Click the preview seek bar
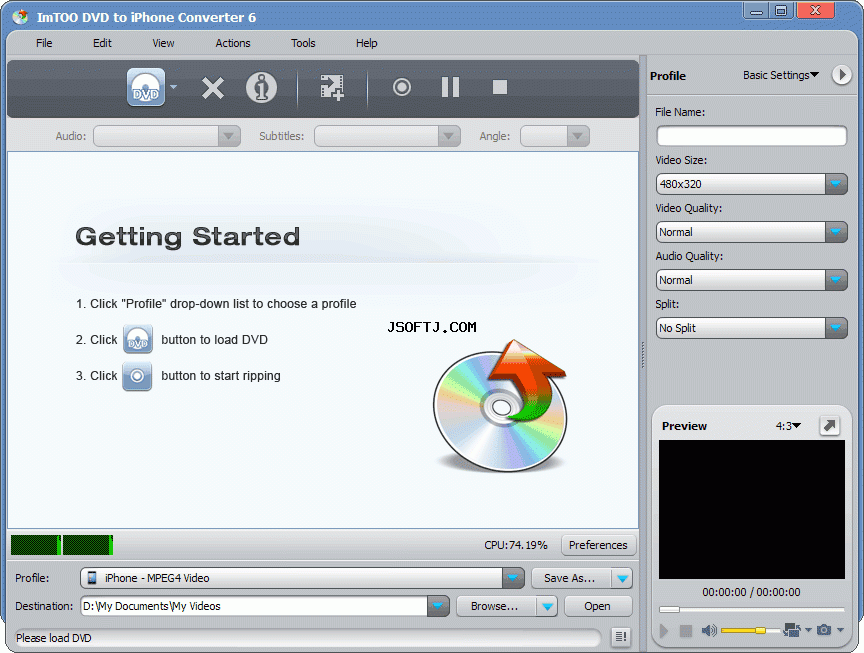Viewport: 864px width, 653px height. pyautogui.click(x=752, y=609)
